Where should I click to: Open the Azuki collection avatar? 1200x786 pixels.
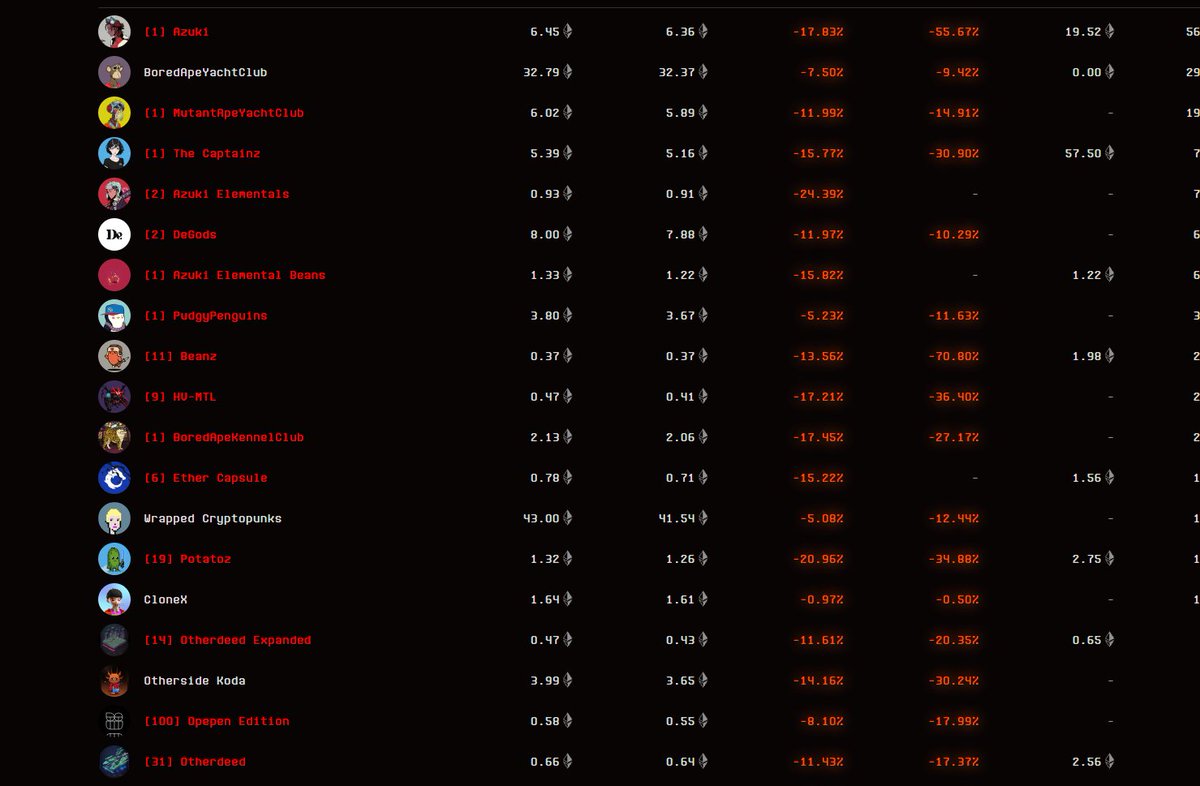tap(114, 32)
